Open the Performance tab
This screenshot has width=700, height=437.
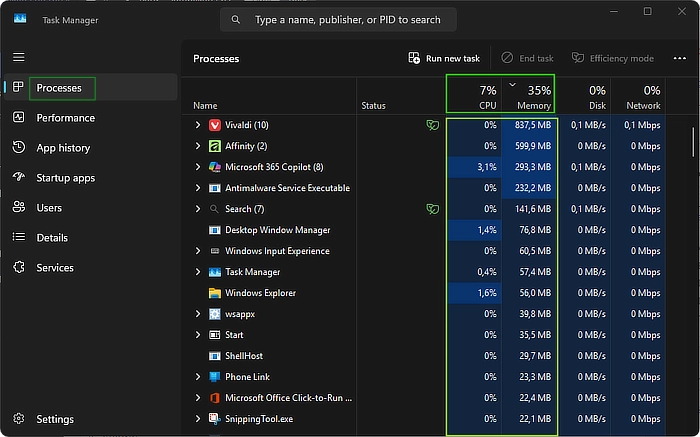tap(91, 117)
